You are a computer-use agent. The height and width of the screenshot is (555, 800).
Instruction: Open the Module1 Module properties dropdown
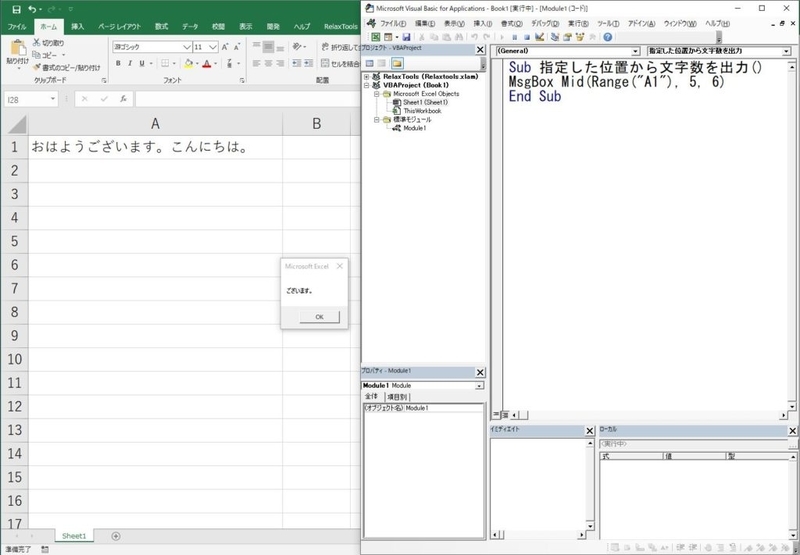(x=479, y=386)
